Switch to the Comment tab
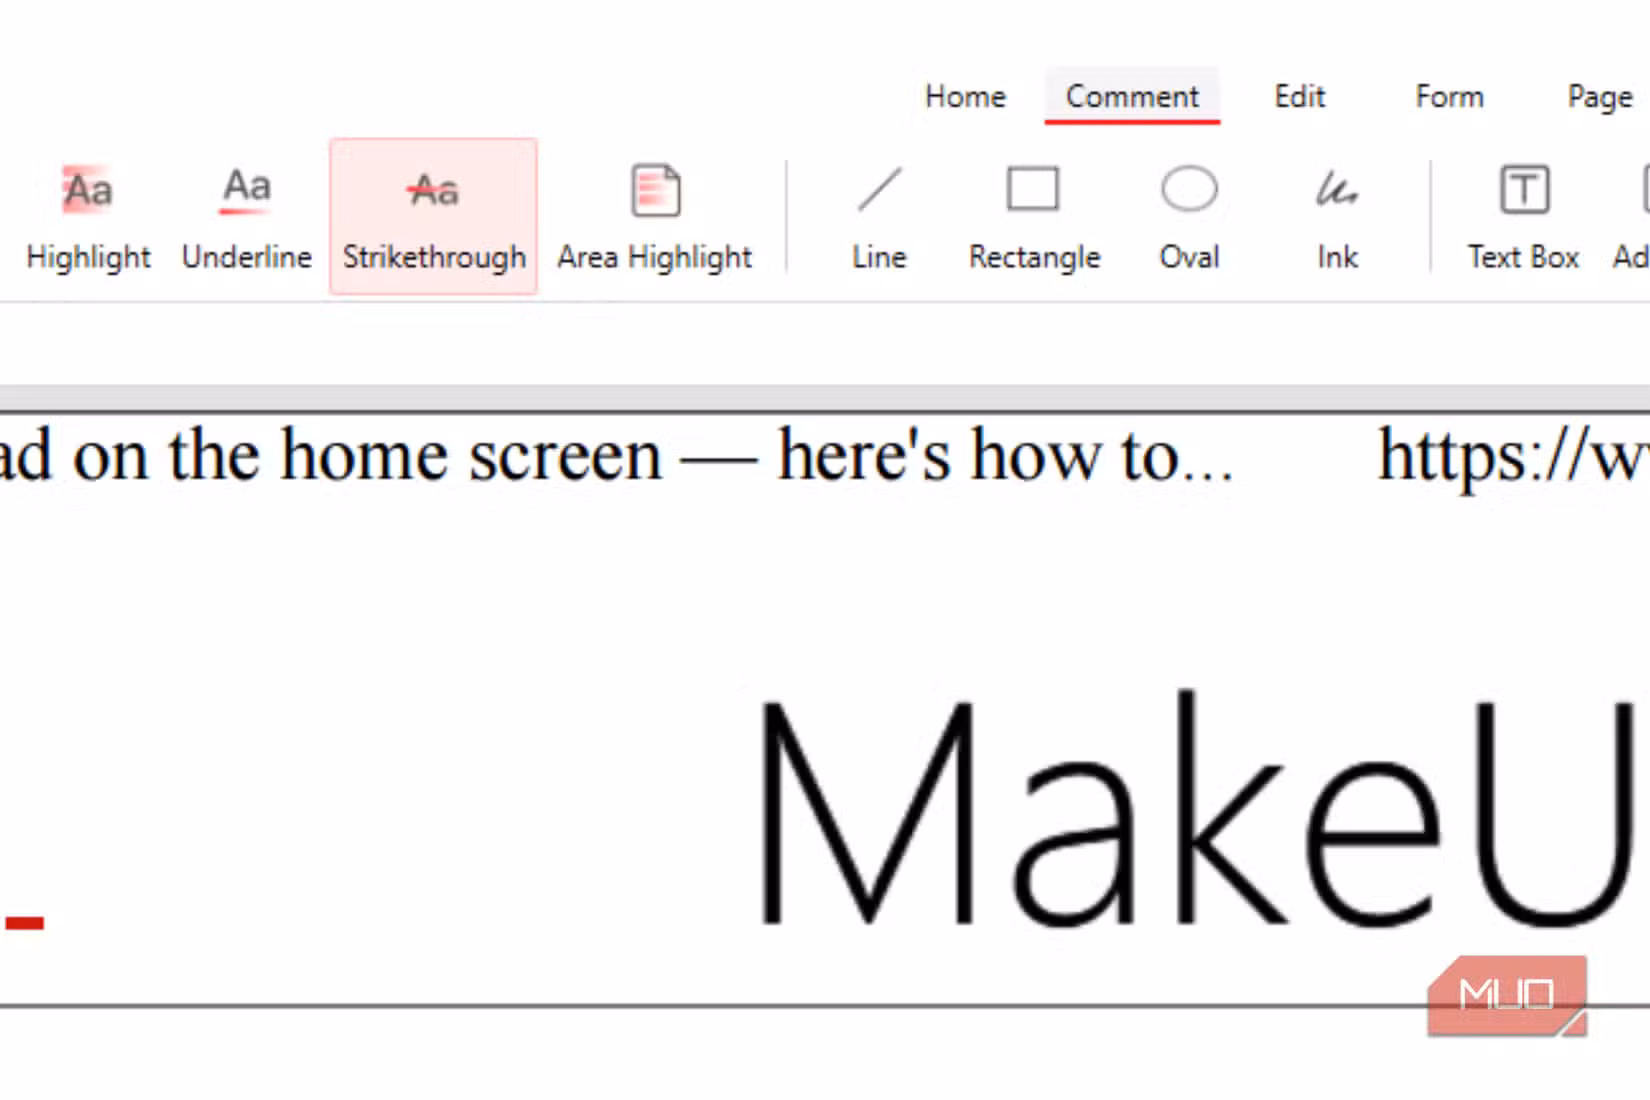Screen dimensions: 1650x1100 1132,97
